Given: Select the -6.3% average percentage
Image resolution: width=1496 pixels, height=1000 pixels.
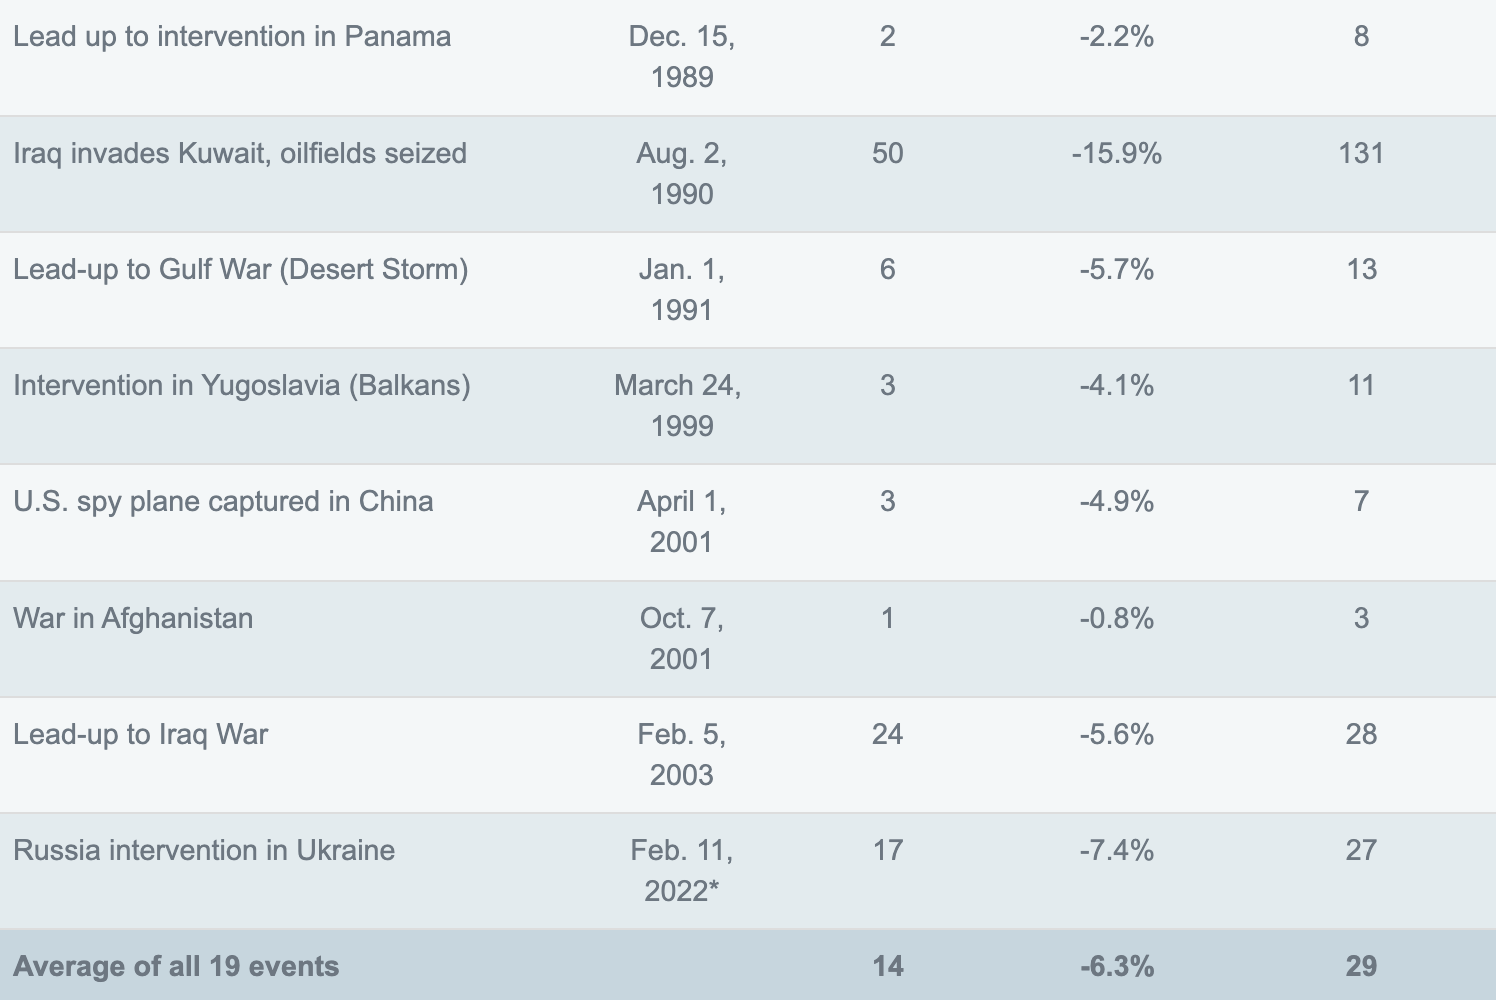Looking at the screenshot, I should tap(1116, 966).
